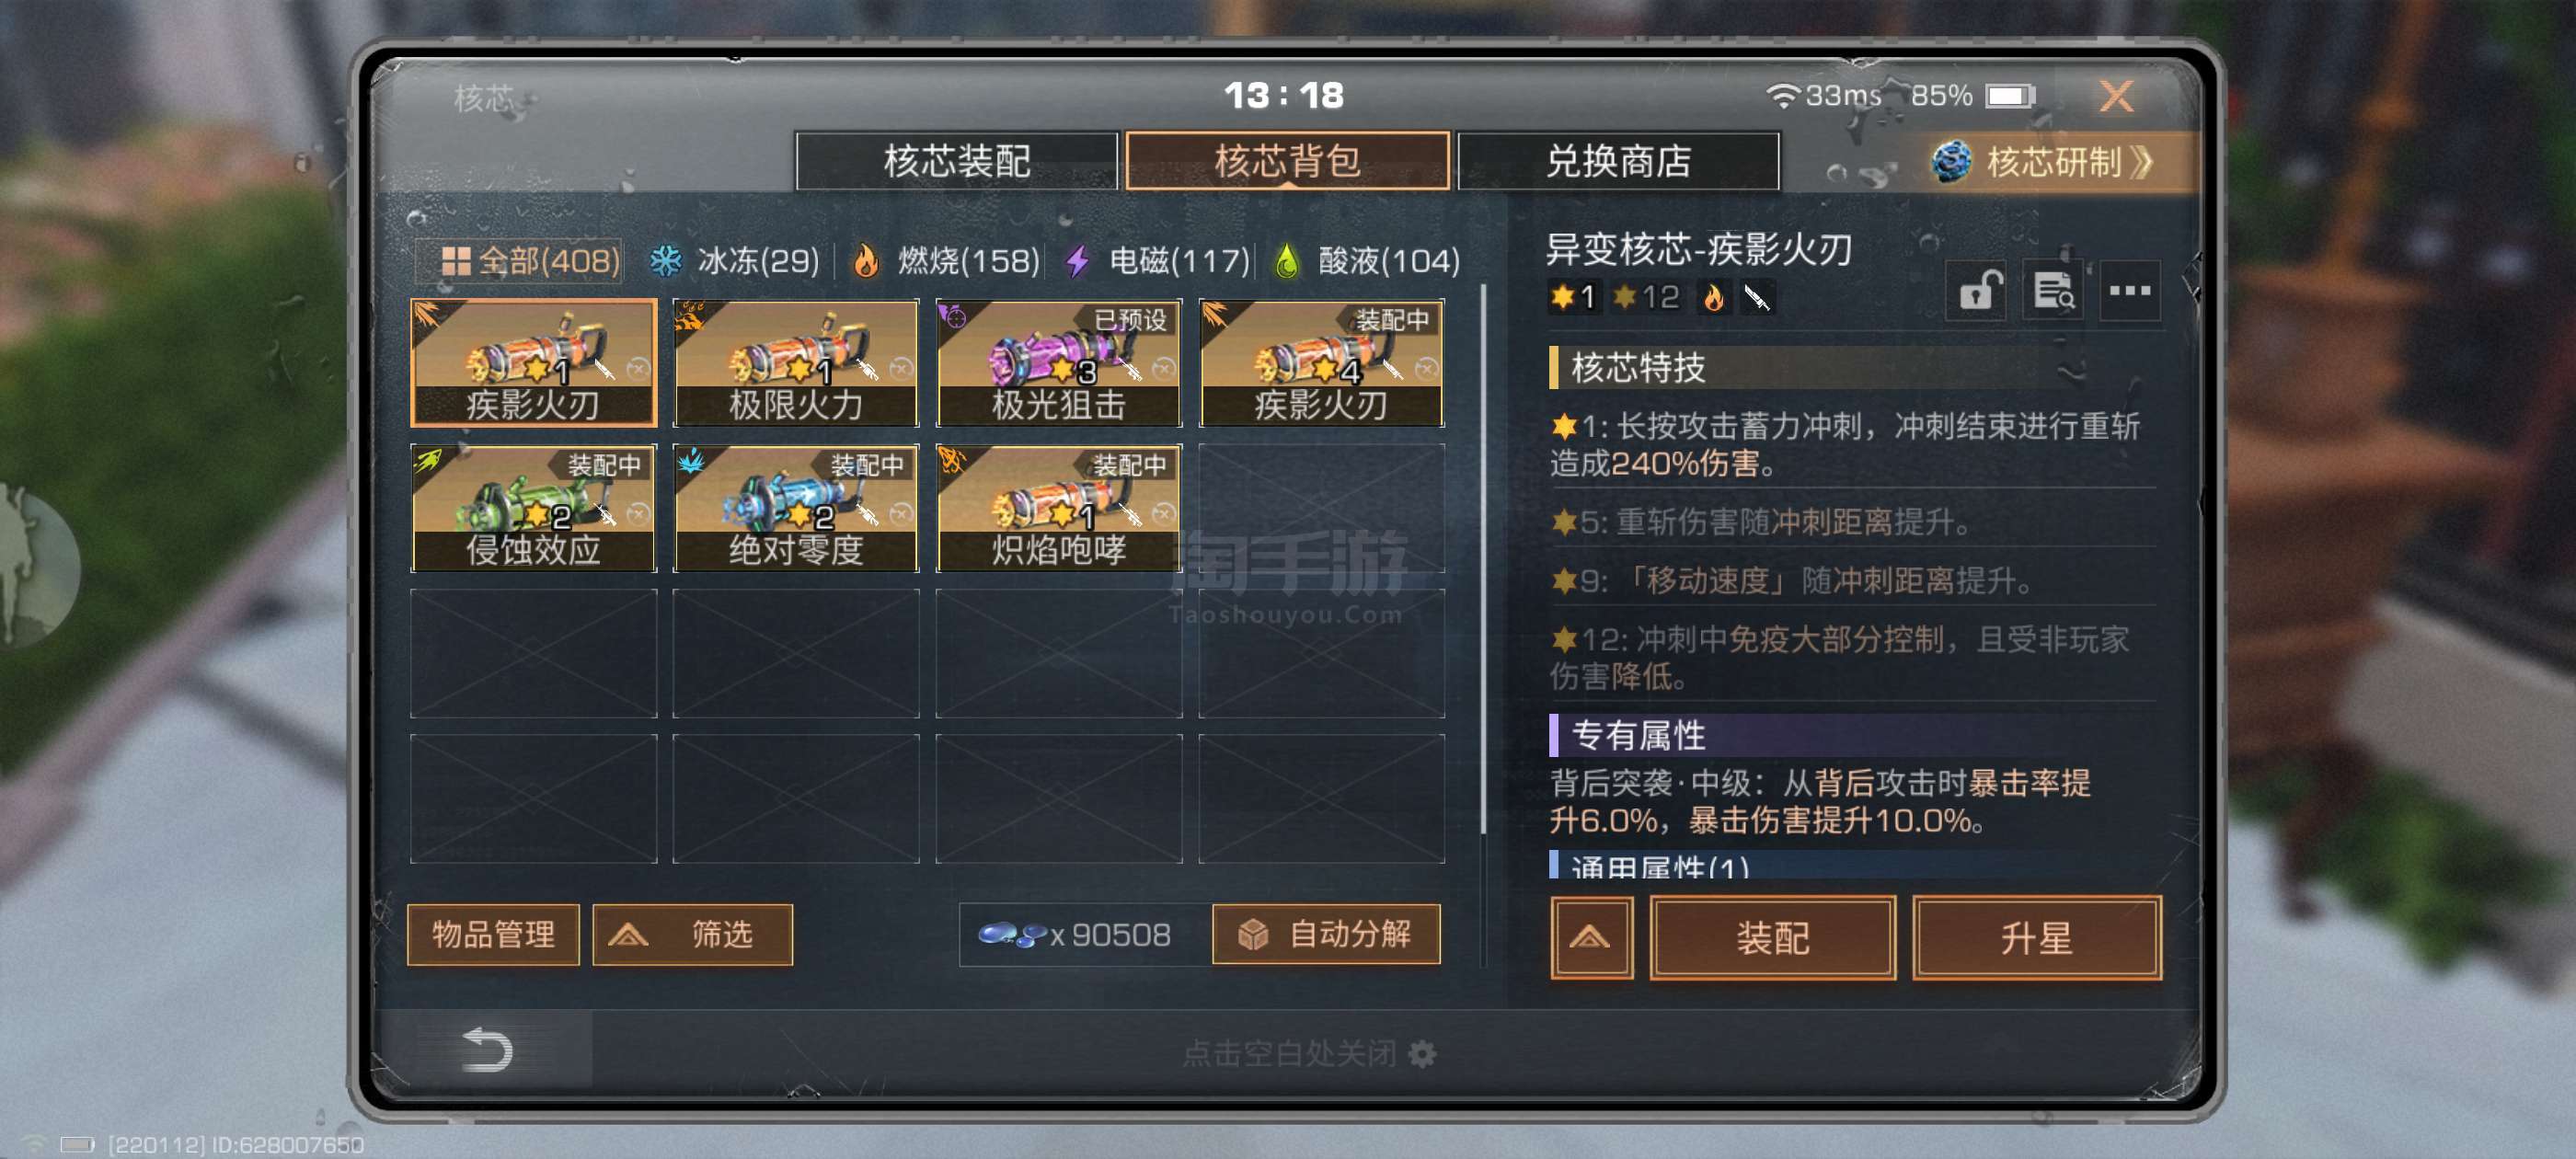This screenshot has height=1159, width=2576.
Task: Open 核芯研制 crafting shortcut
Action: pos(2044,162)
